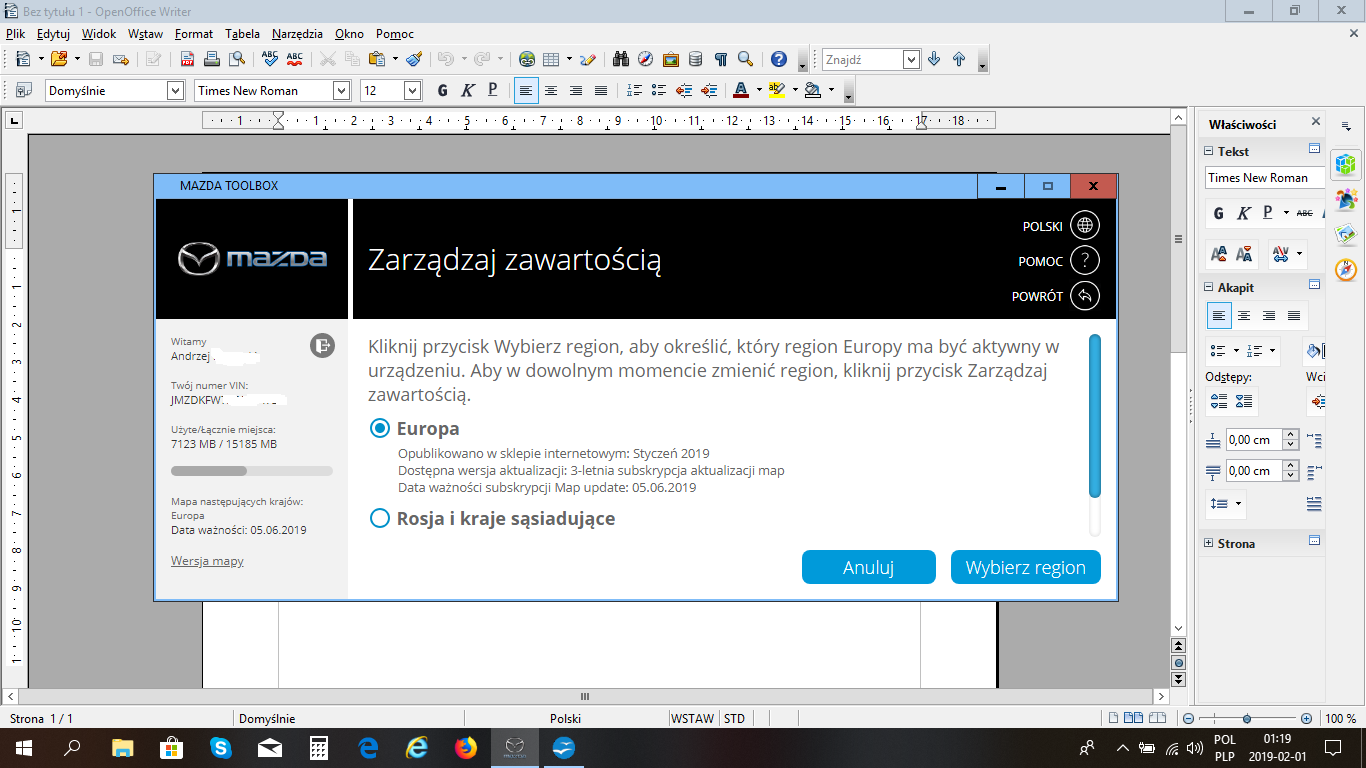Select the Europa radio button
This screenshot has height=768, width=1366.
[x=380, y=428]
